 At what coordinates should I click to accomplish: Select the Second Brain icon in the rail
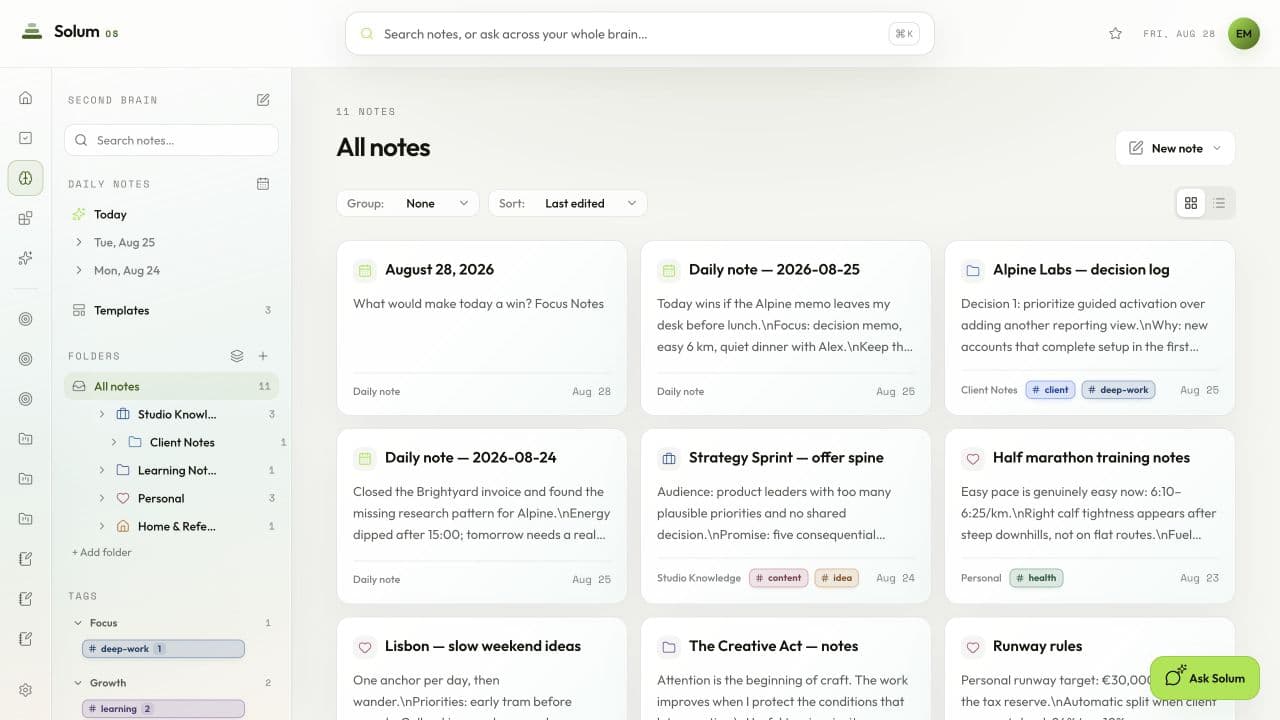coord(25,178)
